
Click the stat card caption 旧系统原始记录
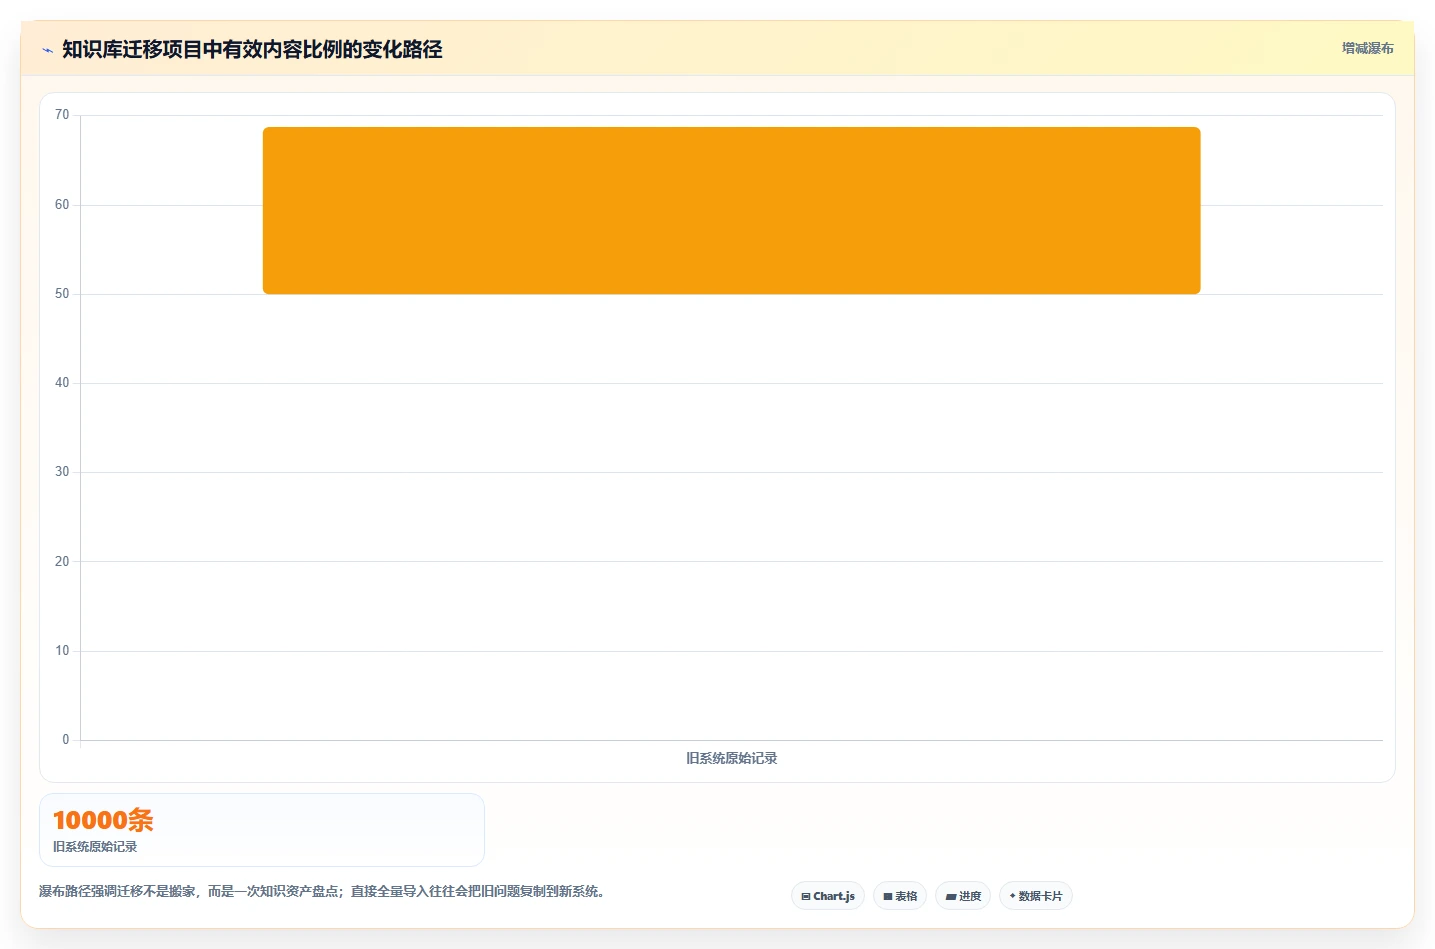coord(95,846)
